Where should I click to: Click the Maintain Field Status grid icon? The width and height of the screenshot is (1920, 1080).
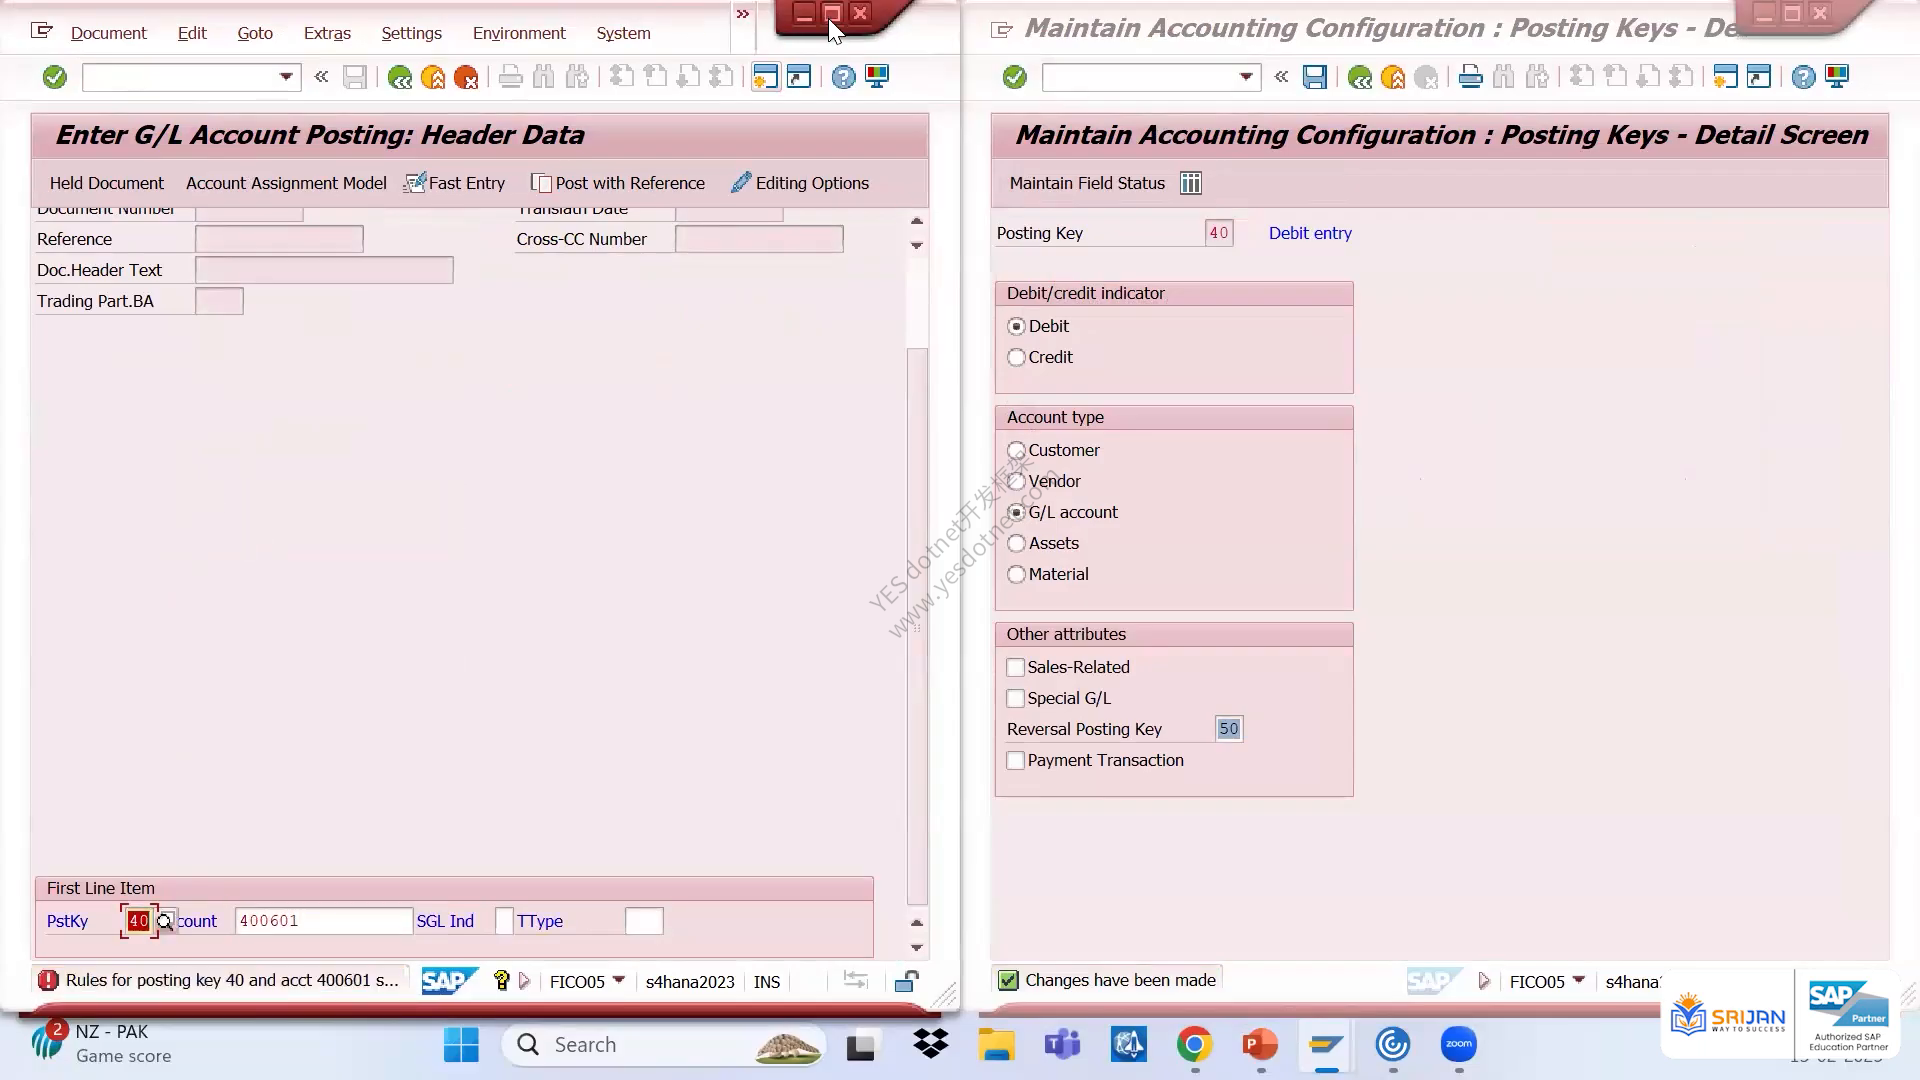(x=1190, y=183)
